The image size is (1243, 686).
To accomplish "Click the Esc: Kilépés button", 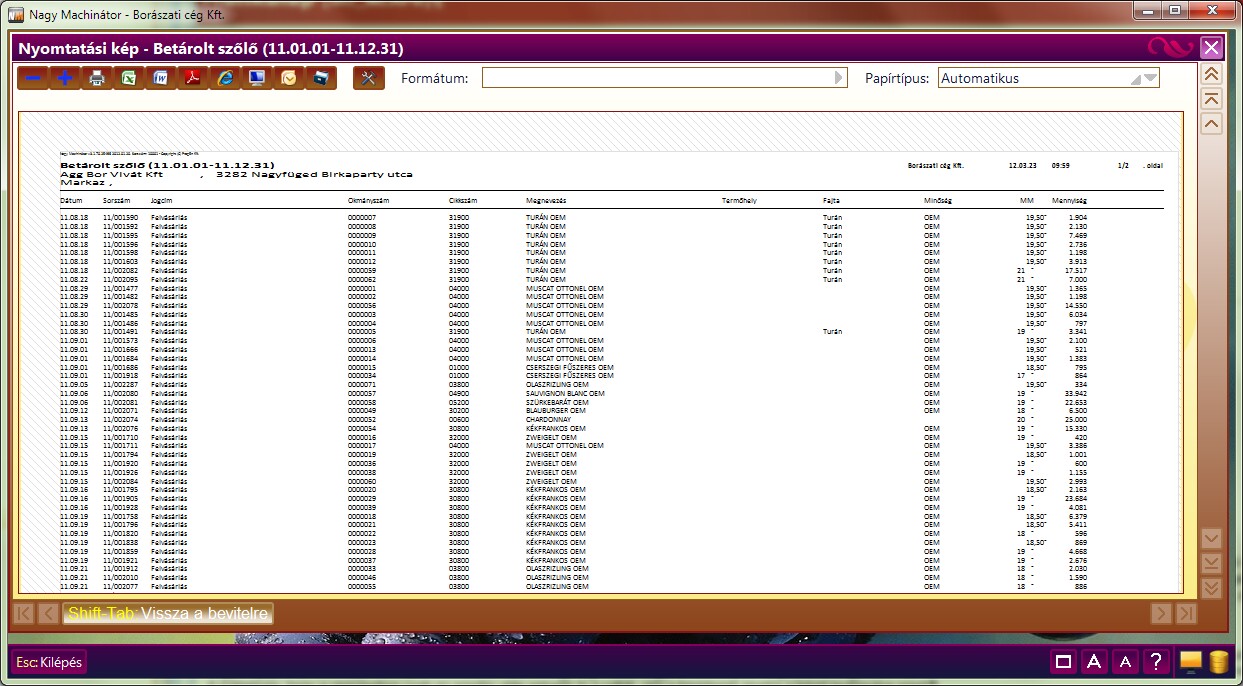I will click(49, 662).
